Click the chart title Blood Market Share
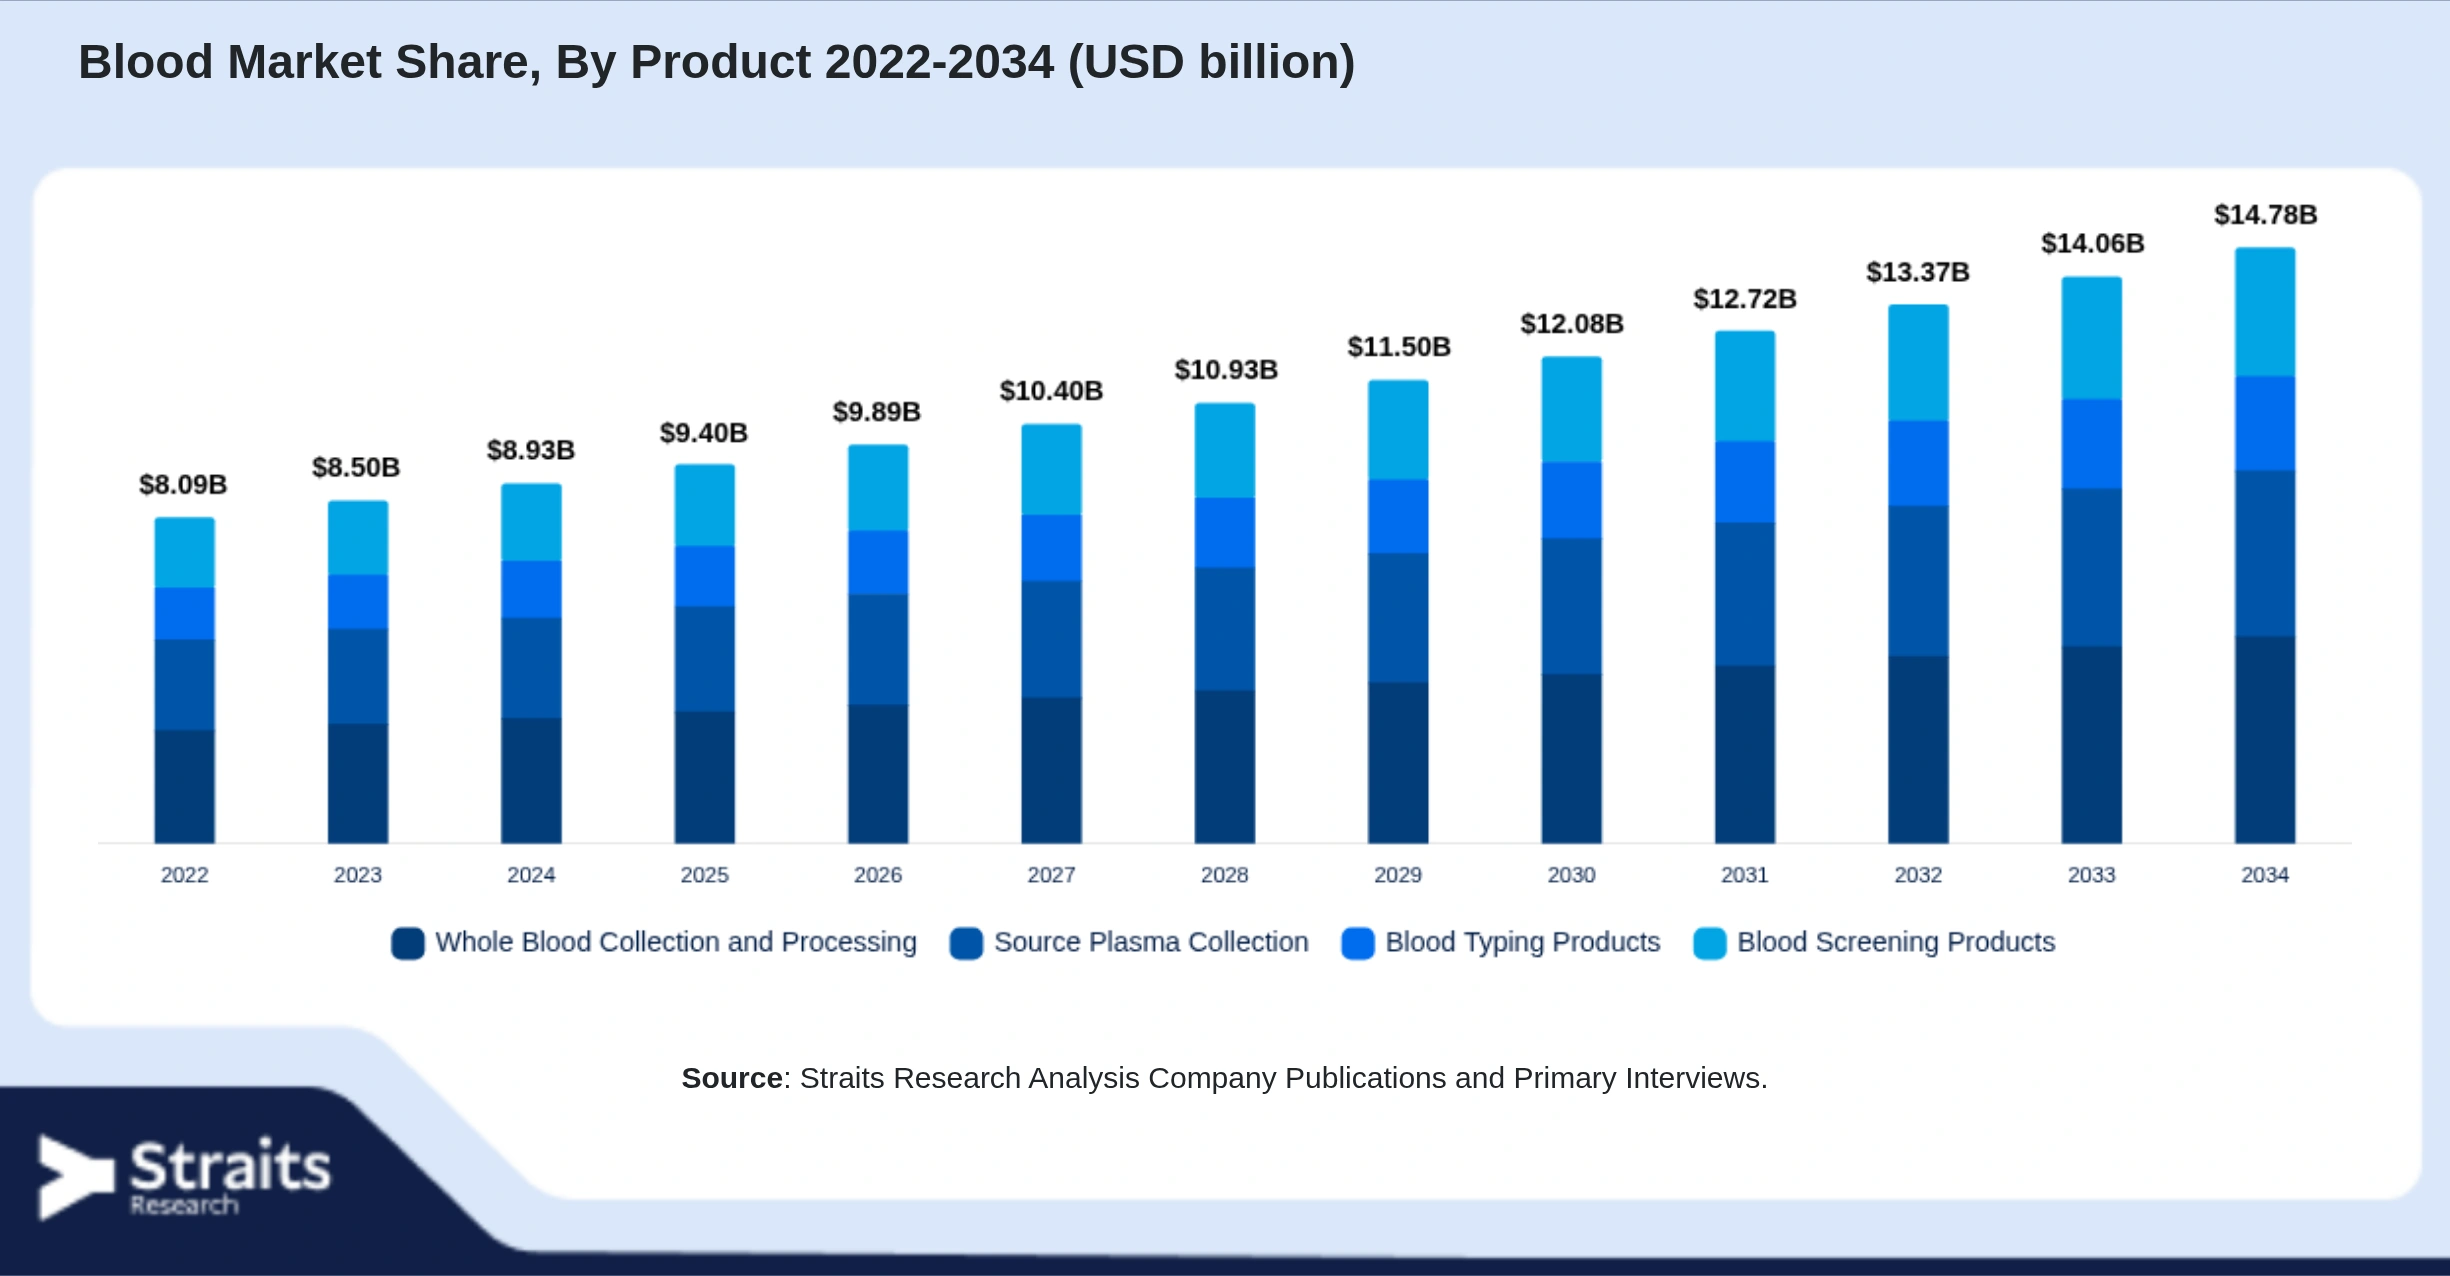 (x=716, y=62)
